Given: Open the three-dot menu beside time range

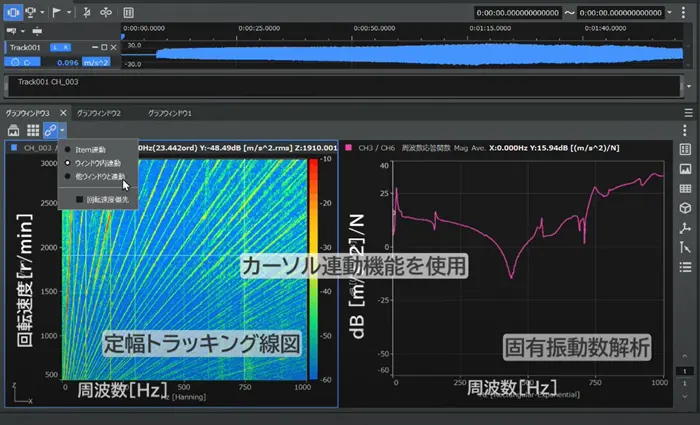Looking at the screenshot, I should click(x=683, y=13).
